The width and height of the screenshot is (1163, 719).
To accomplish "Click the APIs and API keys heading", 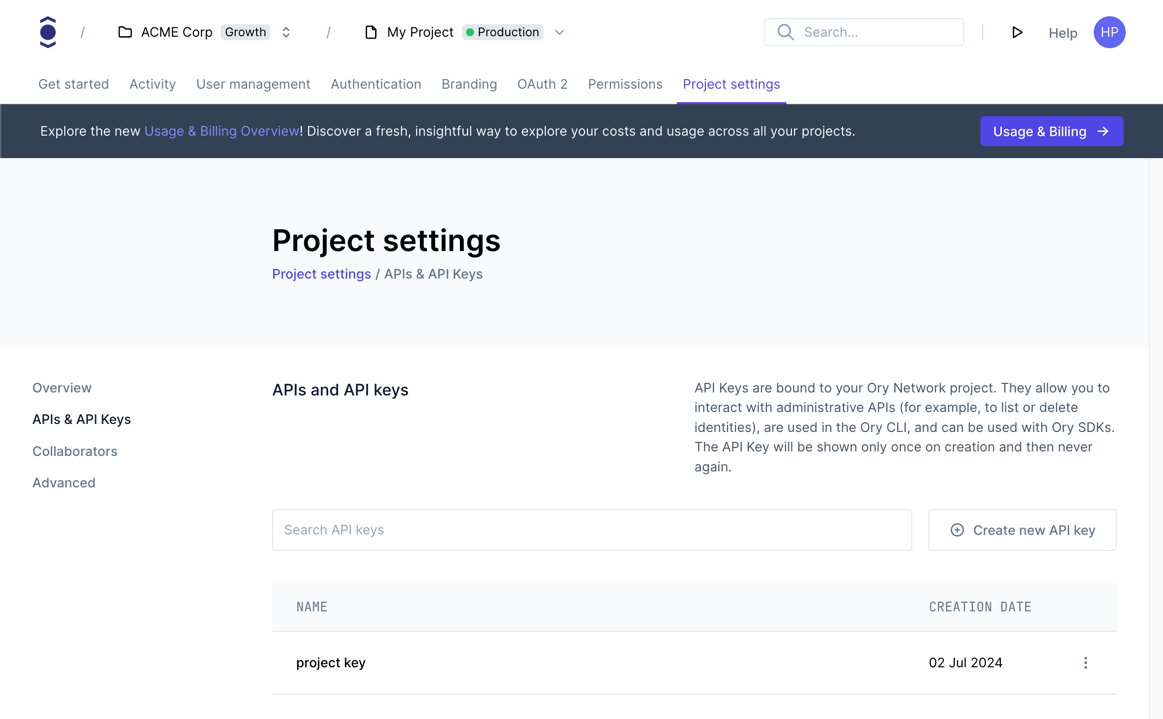I will click(340, 390).
